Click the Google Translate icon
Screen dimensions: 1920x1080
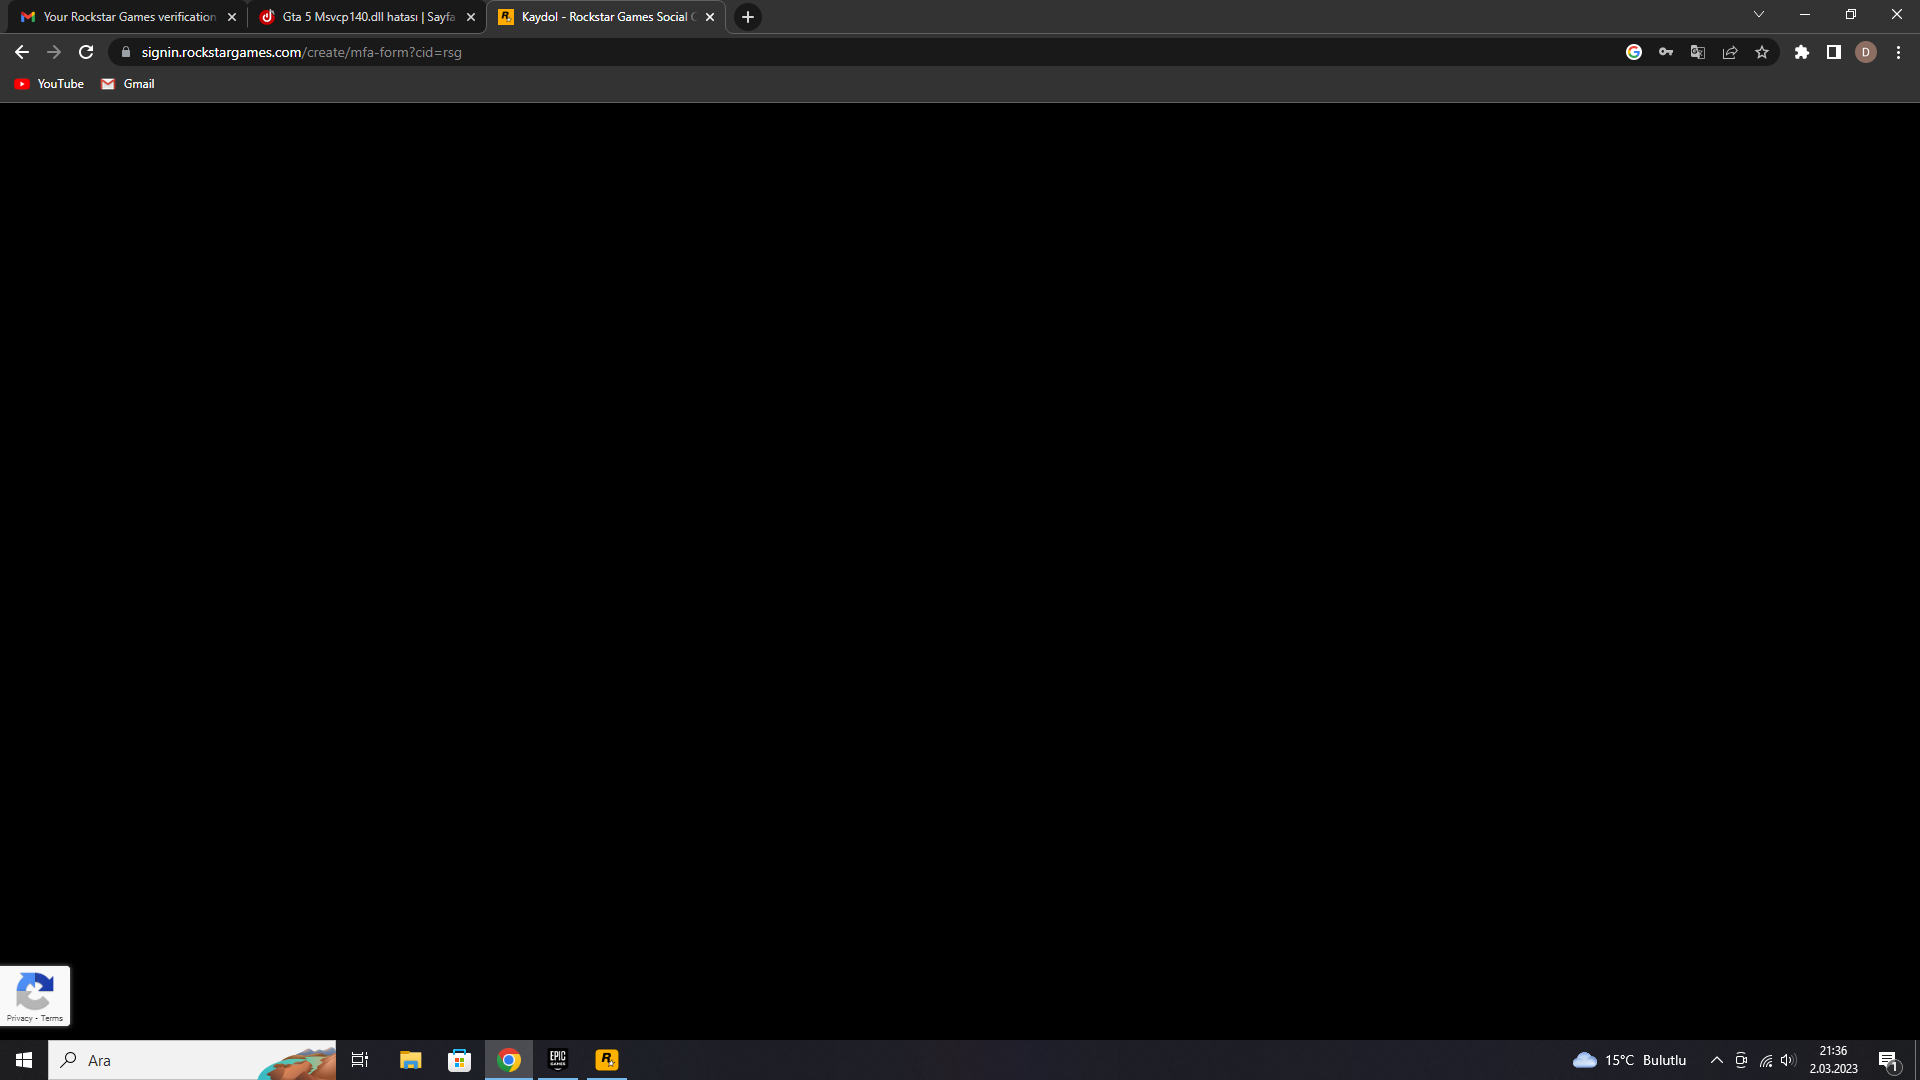click(x=1698, y=52)
